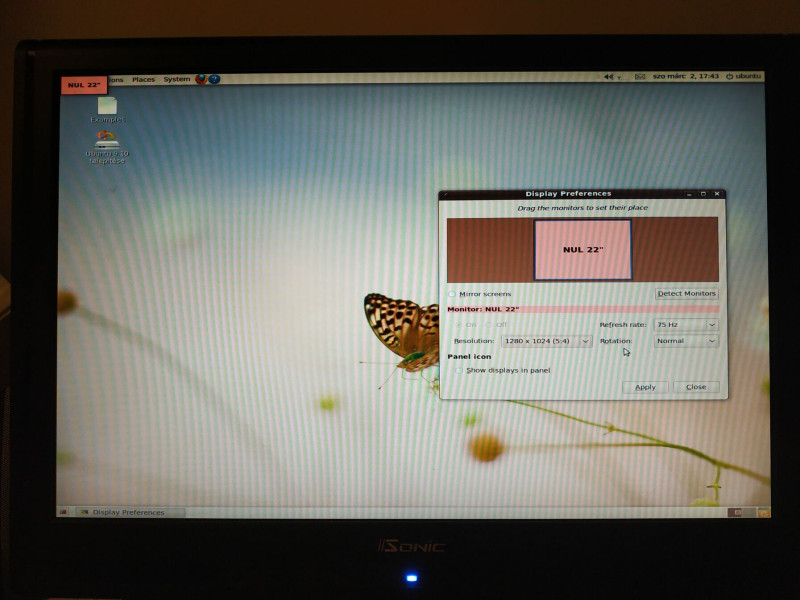The image size is (800, 600).
Task: Select the NUL 22" monitor rectangle
Action: pos(583,250)
